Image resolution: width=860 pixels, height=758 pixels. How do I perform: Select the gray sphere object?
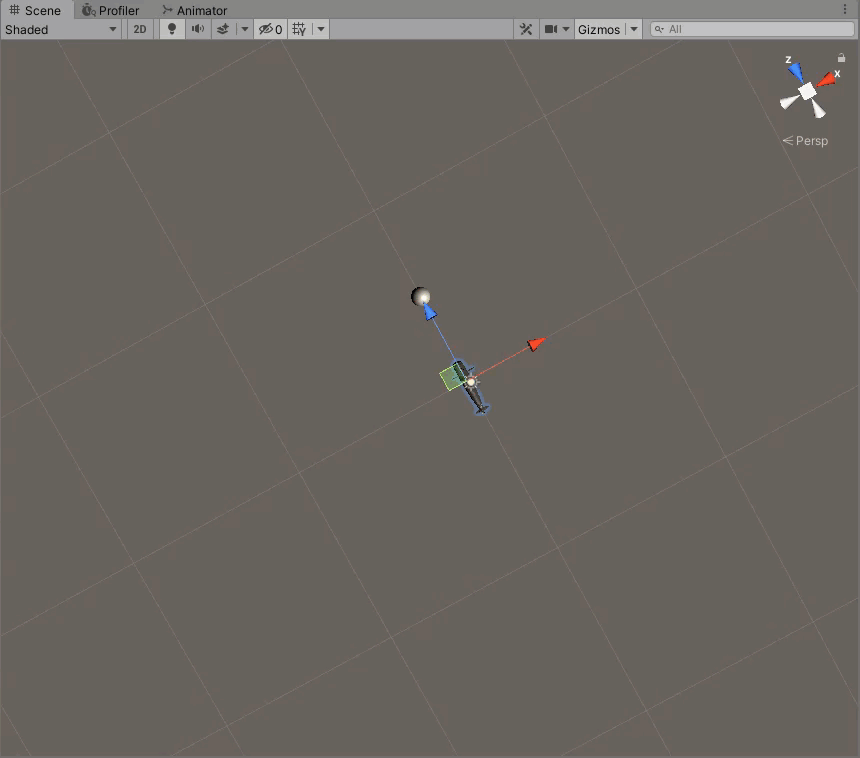[x=421, y=296]
